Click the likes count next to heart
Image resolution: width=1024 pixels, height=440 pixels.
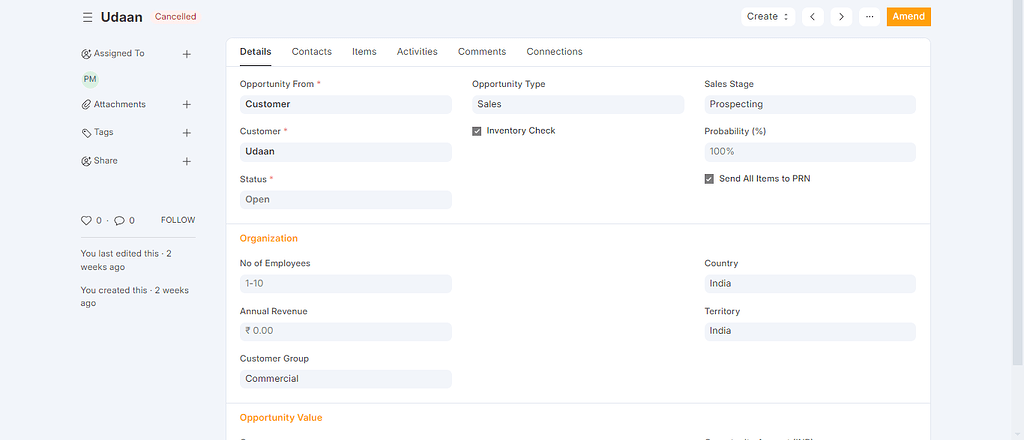pyautogui.click(x=99, y=221)
